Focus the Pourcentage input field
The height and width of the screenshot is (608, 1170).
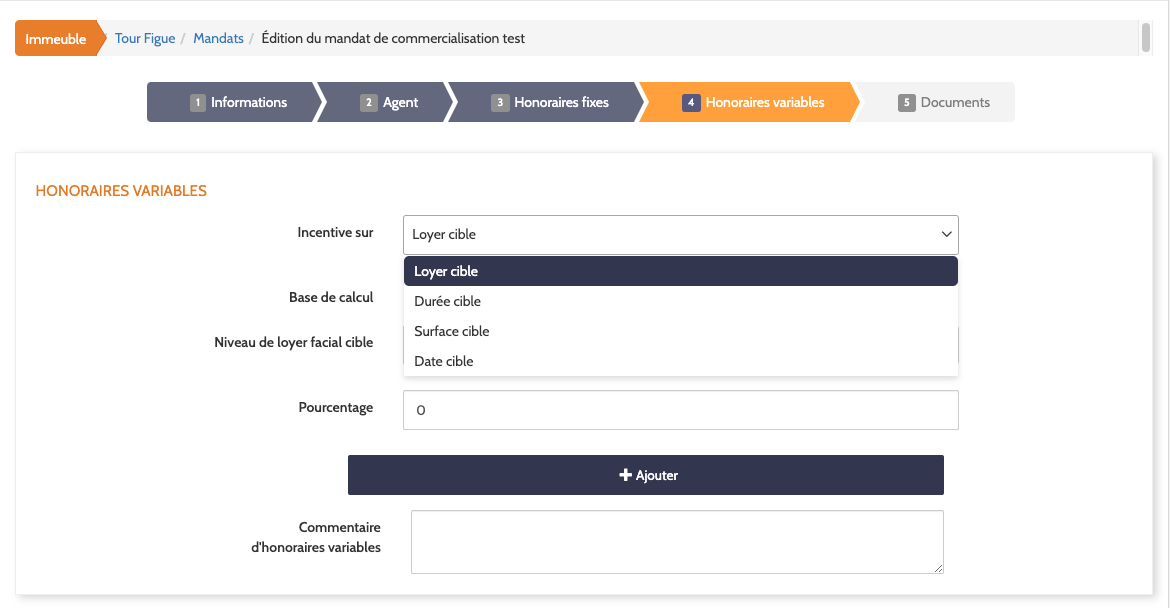point(680,410)
